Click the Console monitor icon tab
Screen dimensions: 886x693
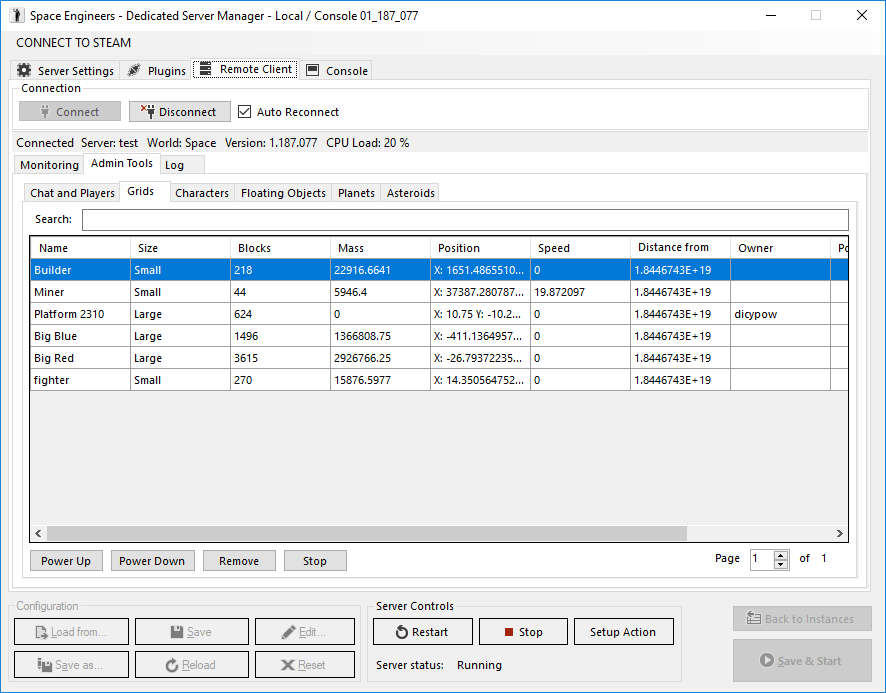tap(336, 71)
